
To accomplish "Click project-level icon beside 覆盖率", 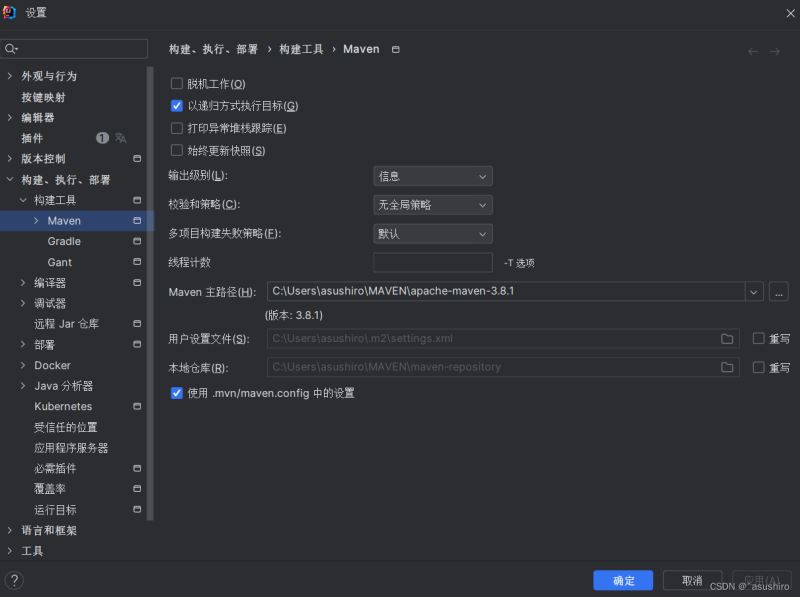I will tap(137, 488).
